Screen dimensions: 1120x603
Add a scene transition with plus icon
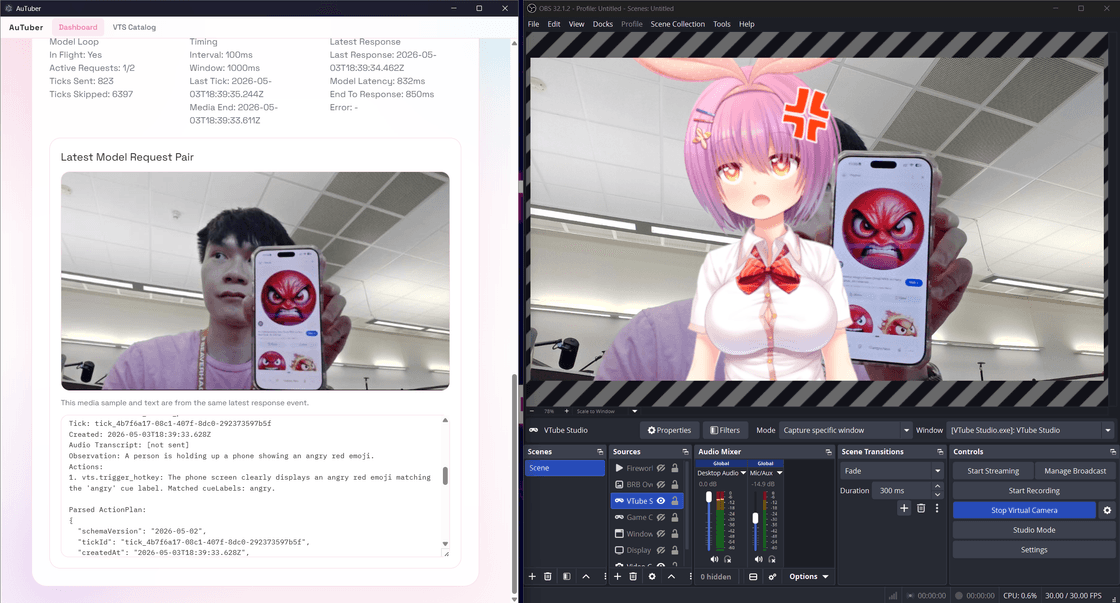point(904,508)
